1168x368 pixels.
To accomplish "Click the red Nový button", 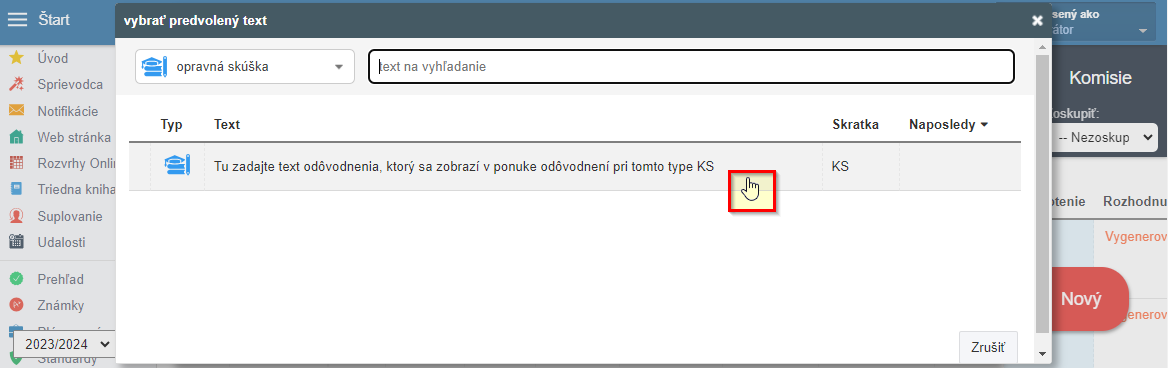I will coord(1081,299).
